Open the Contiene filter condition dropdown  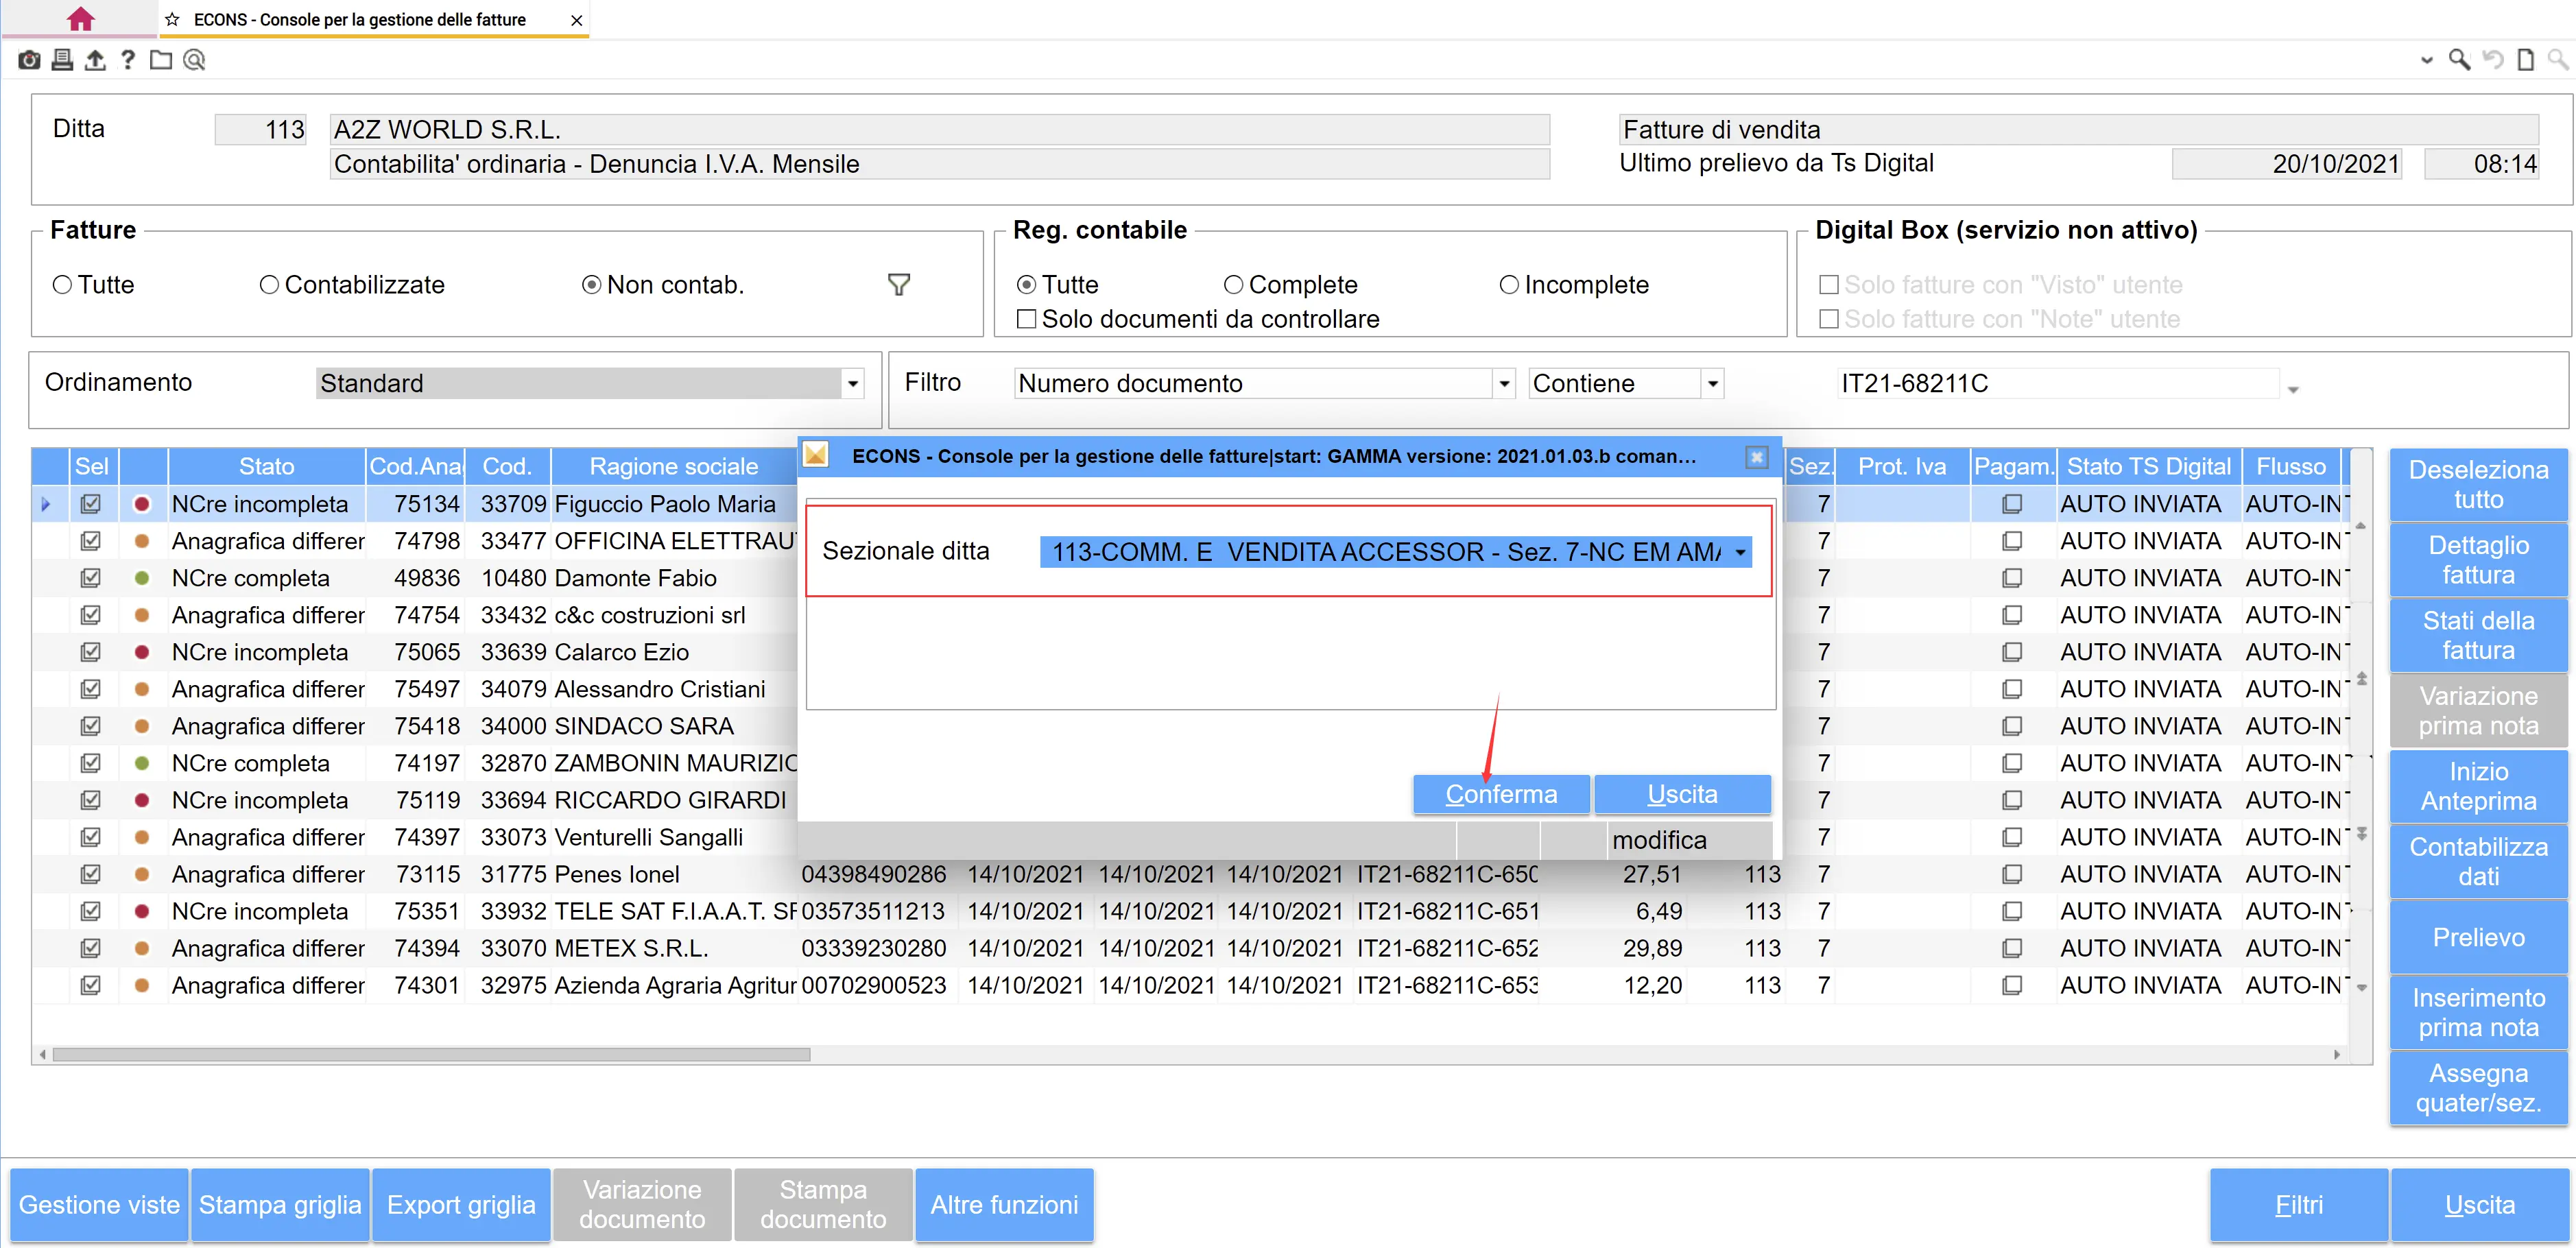[x=1712, y=384]
